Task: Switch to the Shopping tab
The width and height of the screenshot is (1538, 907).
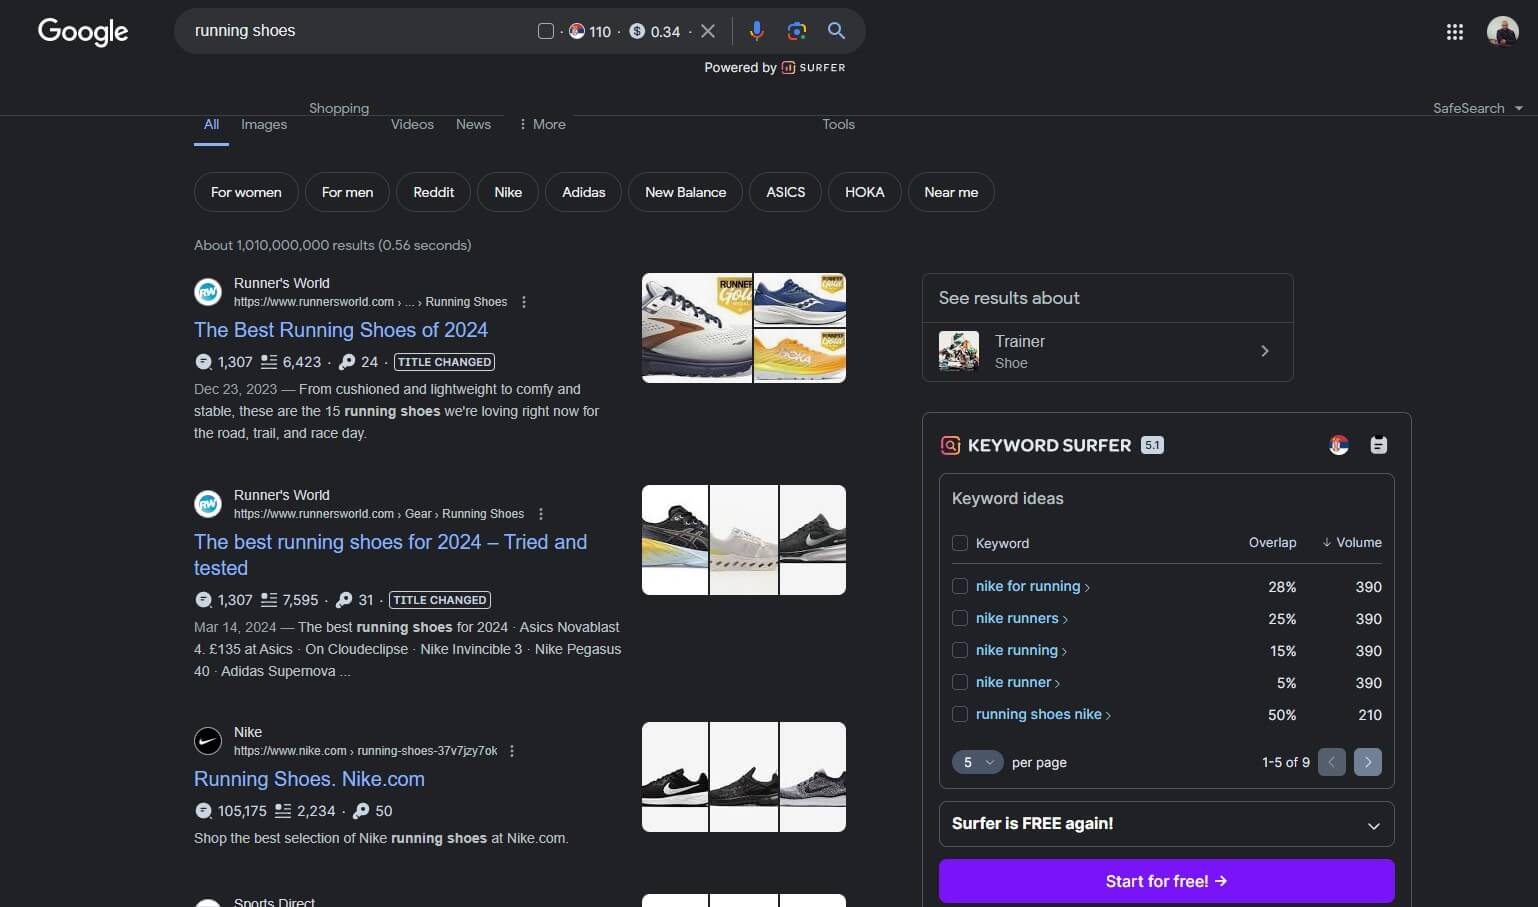Action: 339,108
